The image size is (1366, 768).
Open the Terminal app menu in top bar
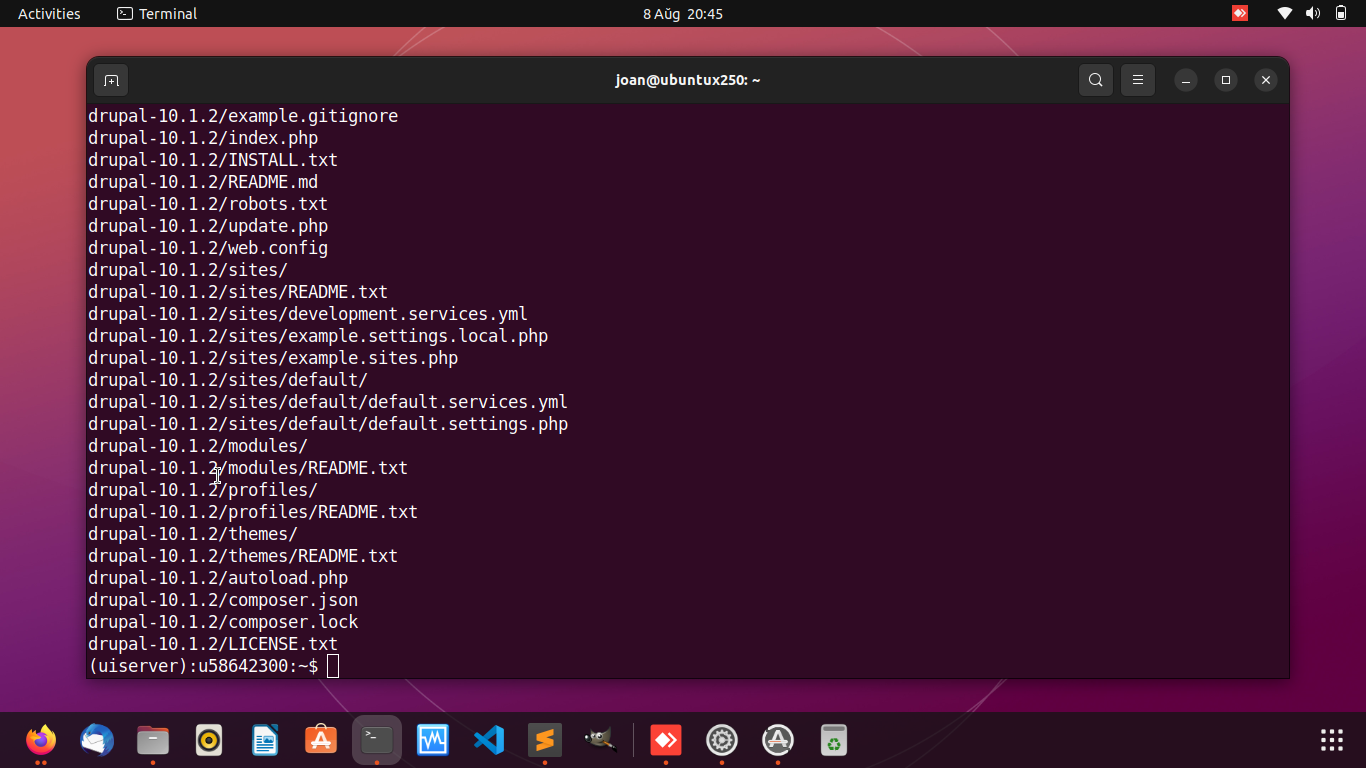click(157, 14)
